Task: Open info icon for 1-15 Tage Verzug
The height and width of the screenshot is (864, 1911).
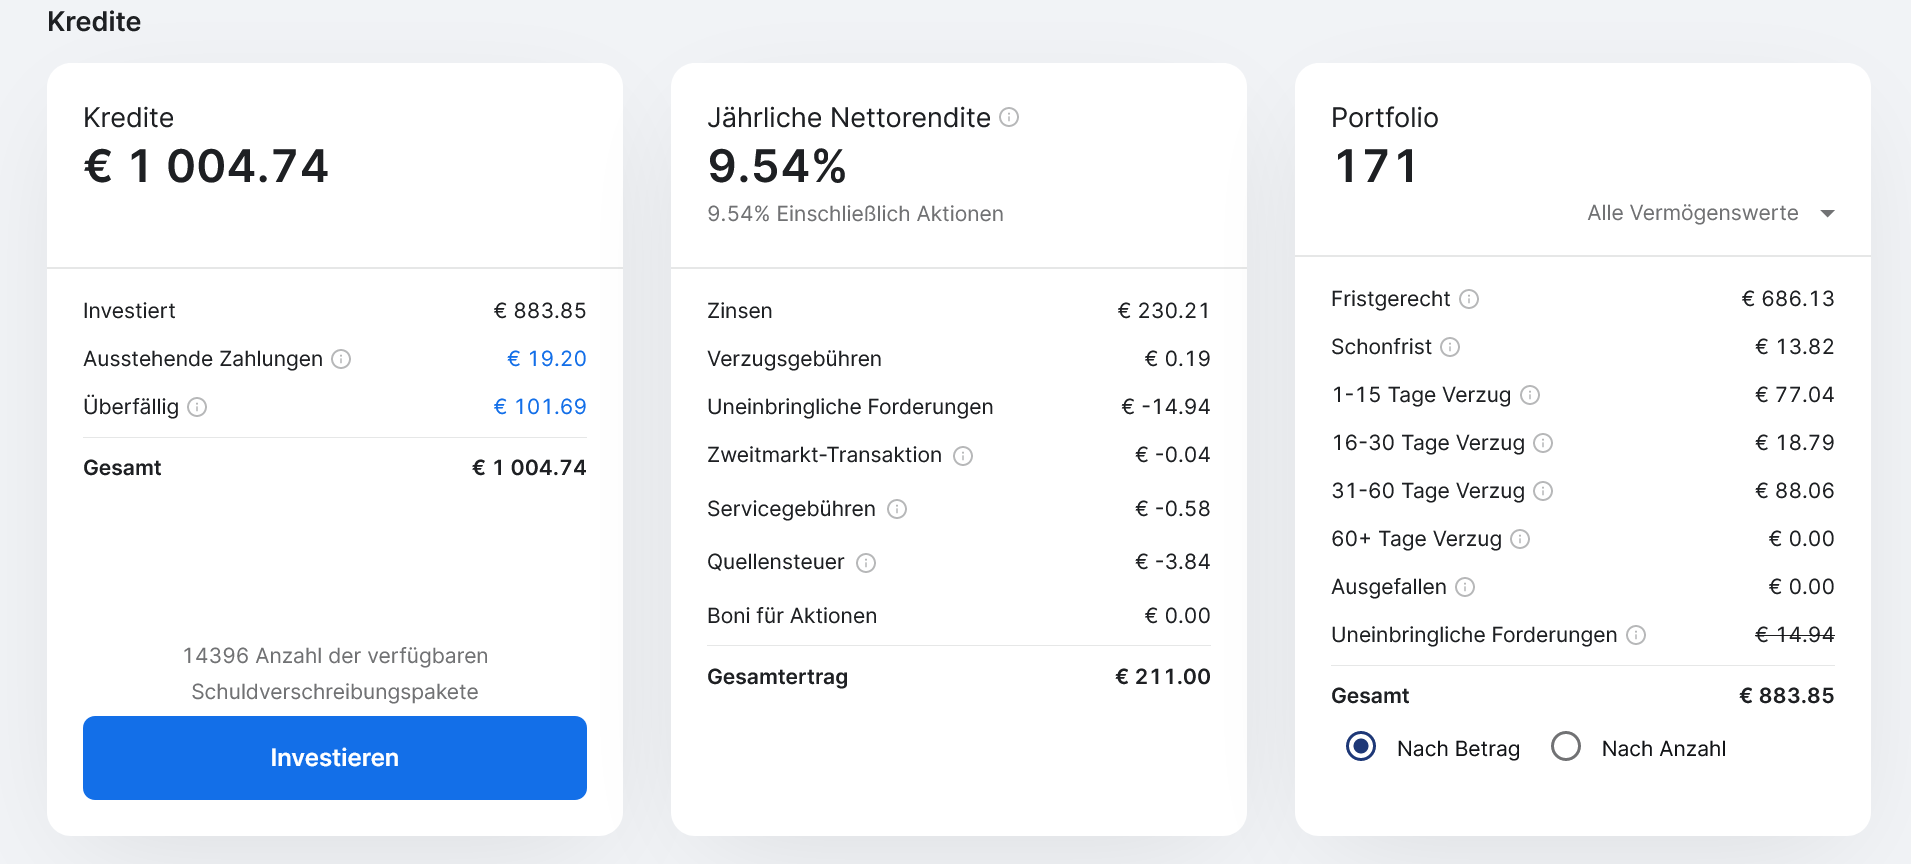Action: (x=1530, y=395)
